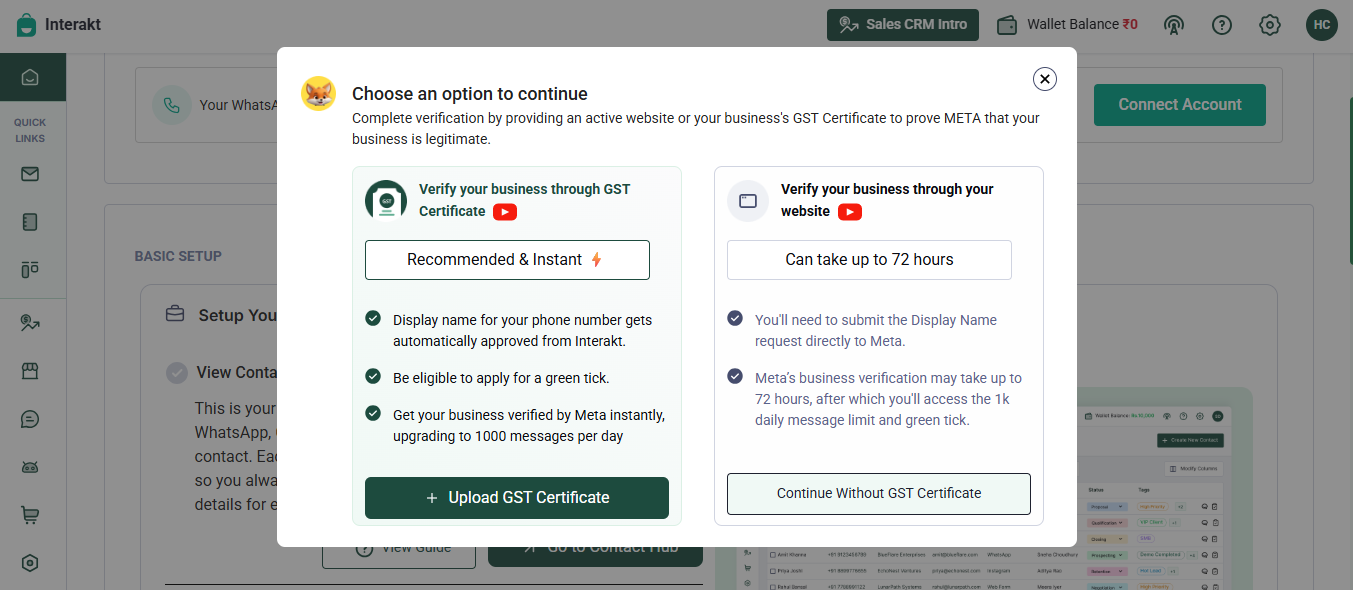View Wallet Balance details
This screenshot has height=590, width=1353.
tap(1068, 25)
